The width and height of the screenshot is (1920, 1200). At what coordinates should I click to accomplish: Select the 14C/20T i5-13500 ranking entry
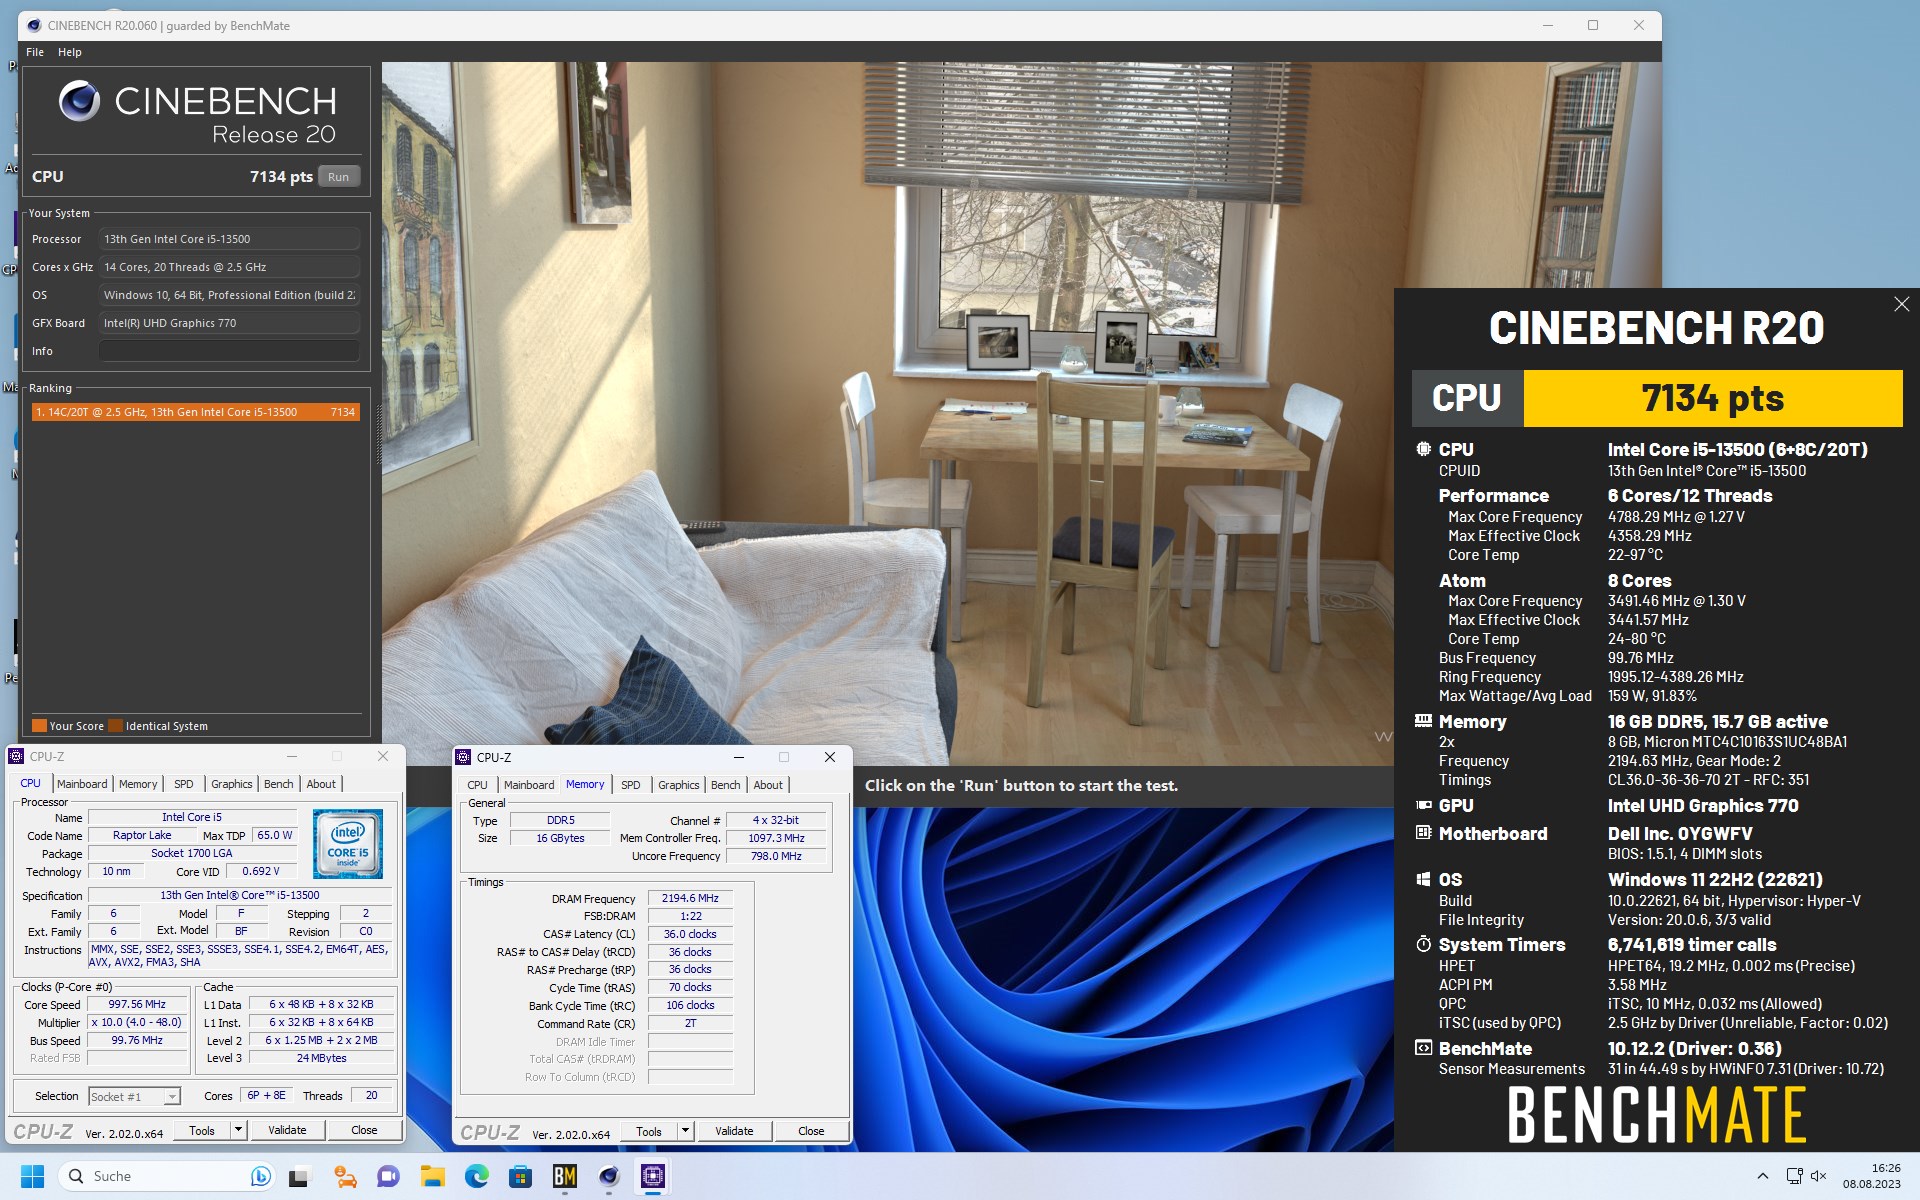pyautogui.click(x=195, y=412)
